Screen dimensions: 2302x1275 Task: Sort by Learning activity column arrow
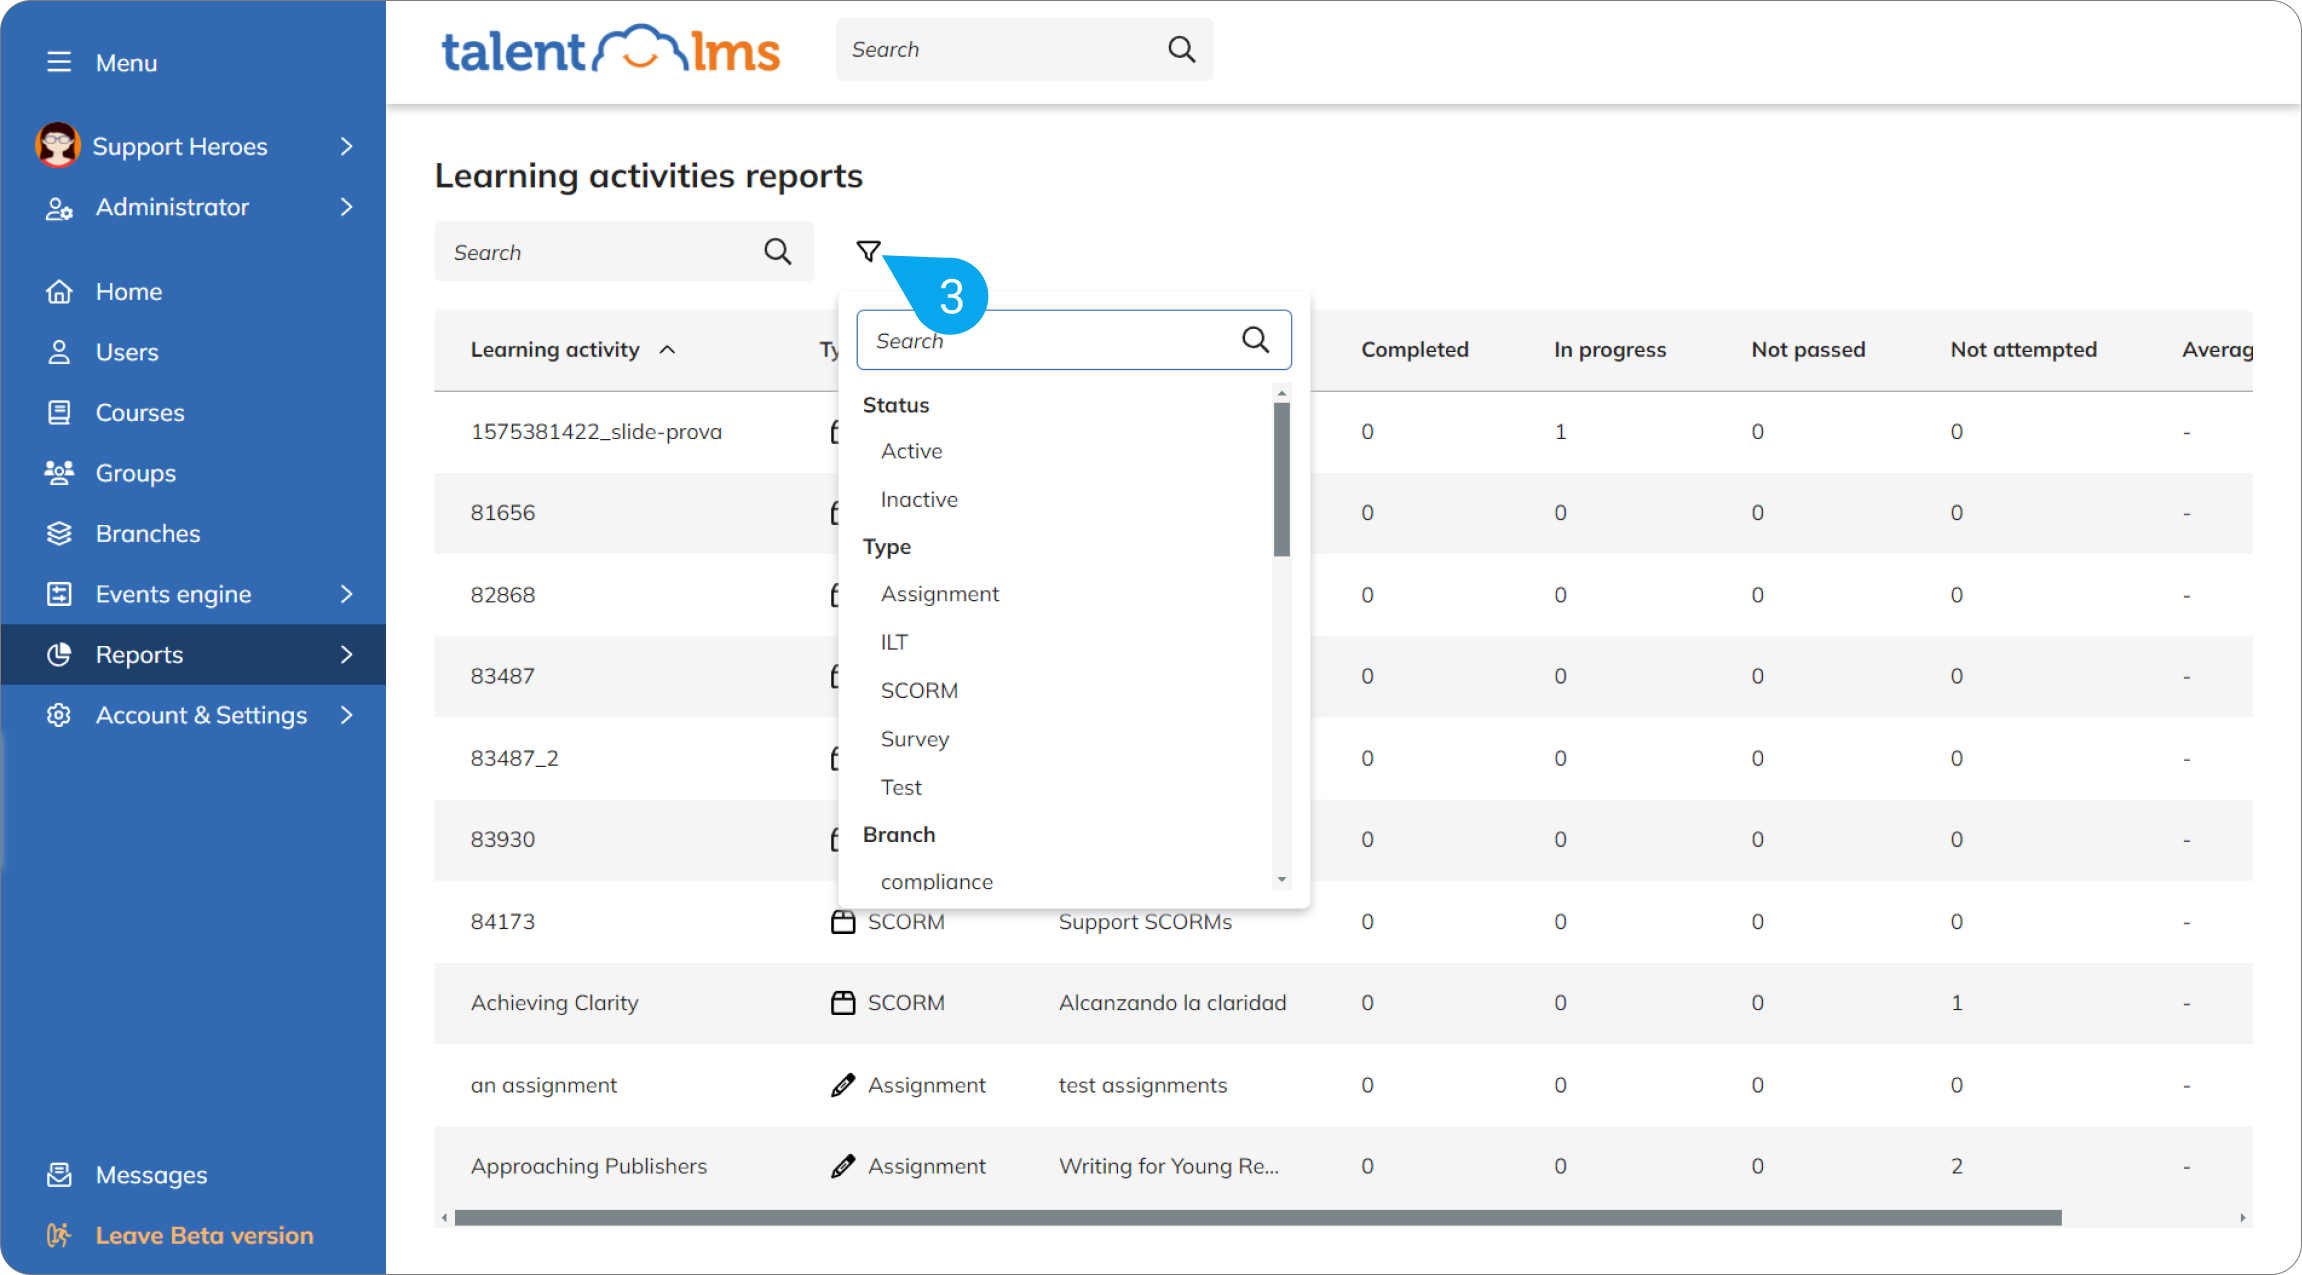(667, 350)
